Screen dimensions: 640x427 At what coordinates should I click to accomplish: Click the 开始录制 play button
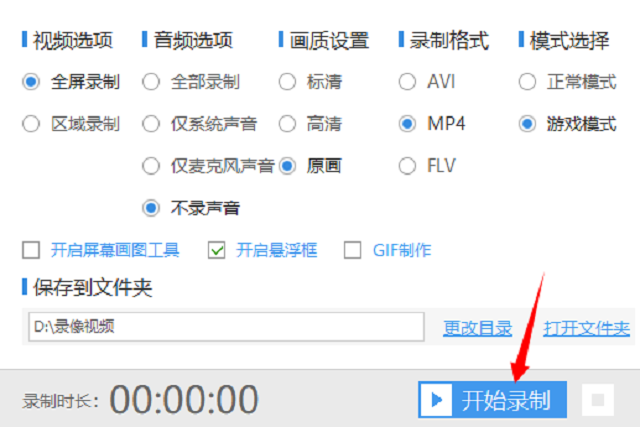point(492,399)
